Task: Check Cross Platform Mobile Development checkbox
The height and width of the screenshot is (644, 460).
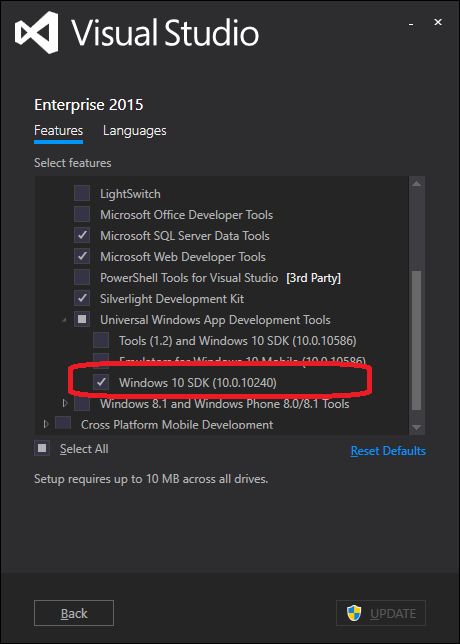Action: pos(63,423)
